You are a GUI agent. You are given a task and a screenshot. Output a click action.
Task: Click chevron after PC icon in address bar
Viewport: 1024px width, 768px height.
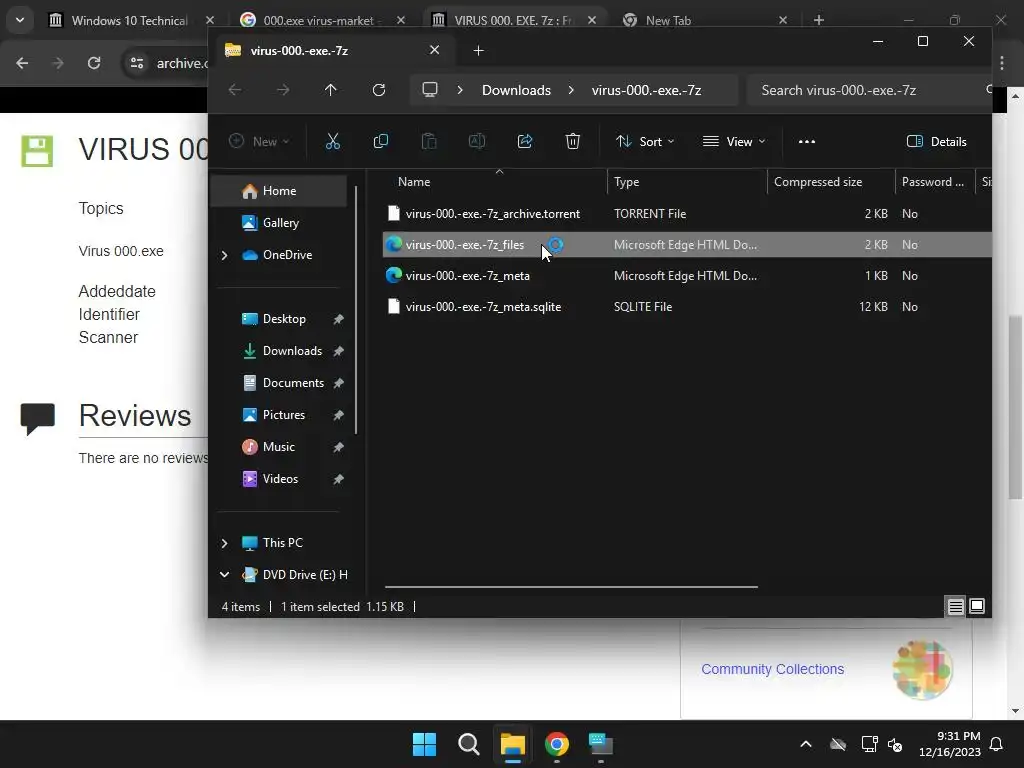pyautogui.click(x=460, y=90)
